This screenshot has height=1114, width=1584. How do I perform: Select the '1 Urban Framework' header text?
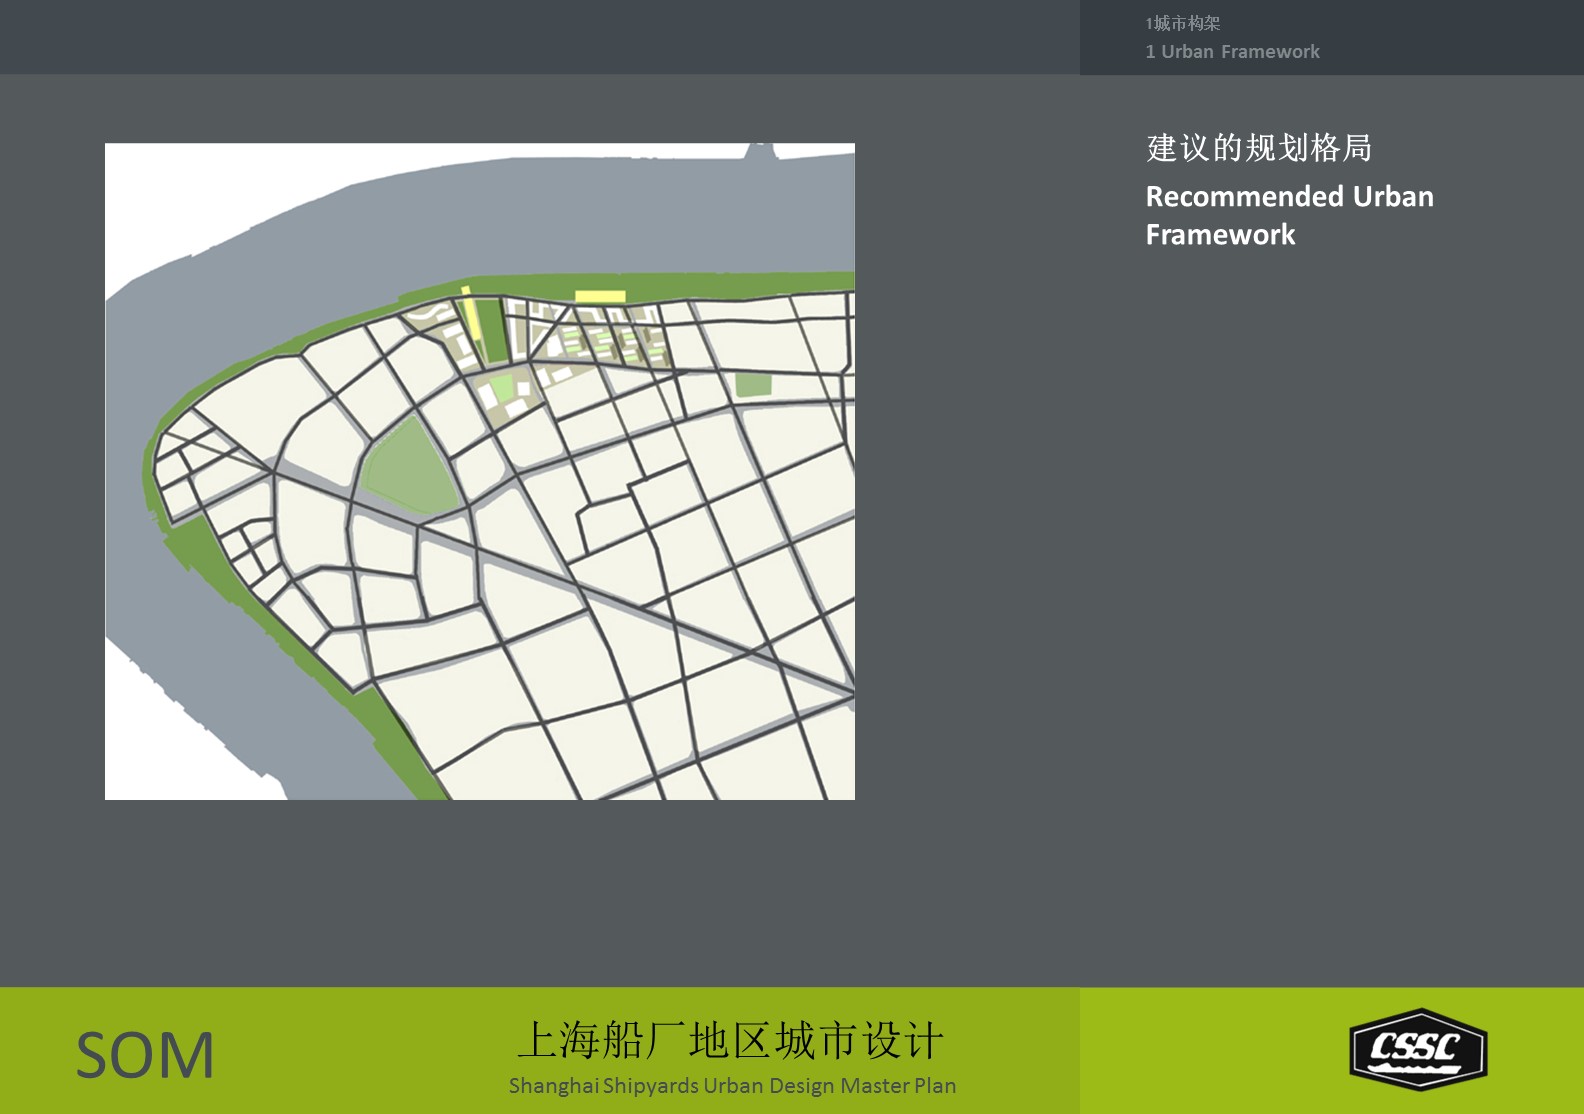[x=1232, y=52]
